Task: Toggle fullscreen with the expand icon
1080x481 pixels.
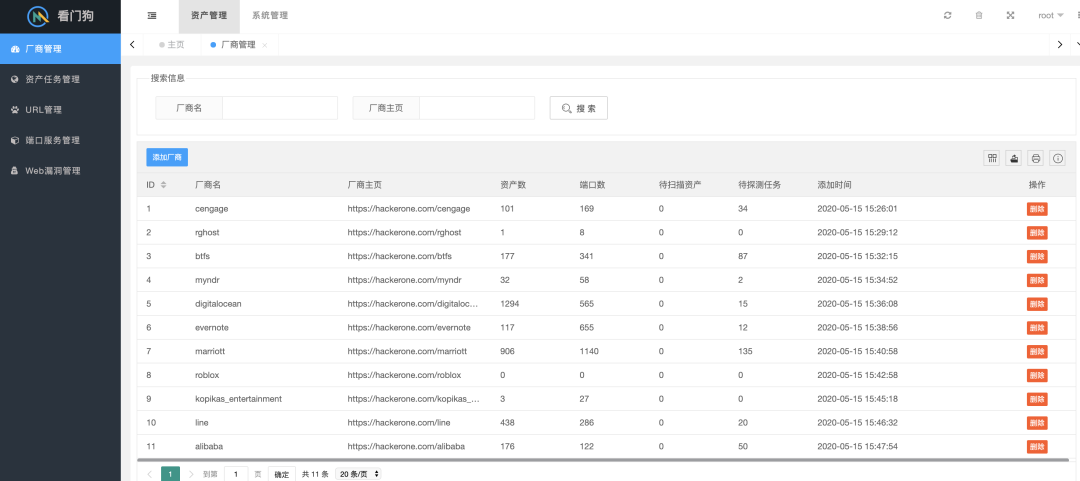Action: [x=1010, y=16]
